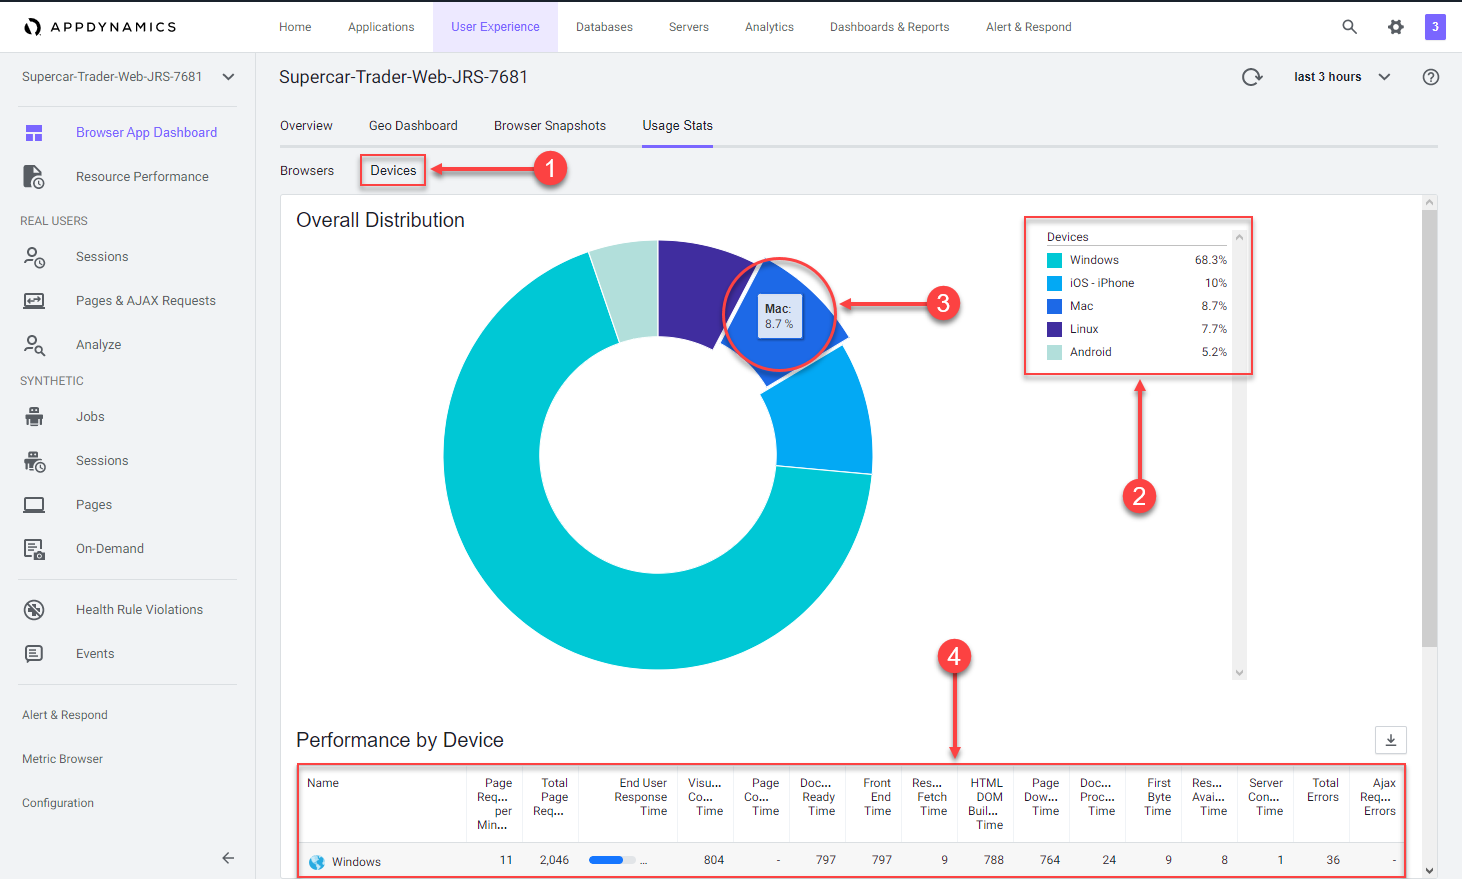This screenshot has height=879, width=1462.
Task: Open Configuration in sidebar
Action: [x=58, y=803]
